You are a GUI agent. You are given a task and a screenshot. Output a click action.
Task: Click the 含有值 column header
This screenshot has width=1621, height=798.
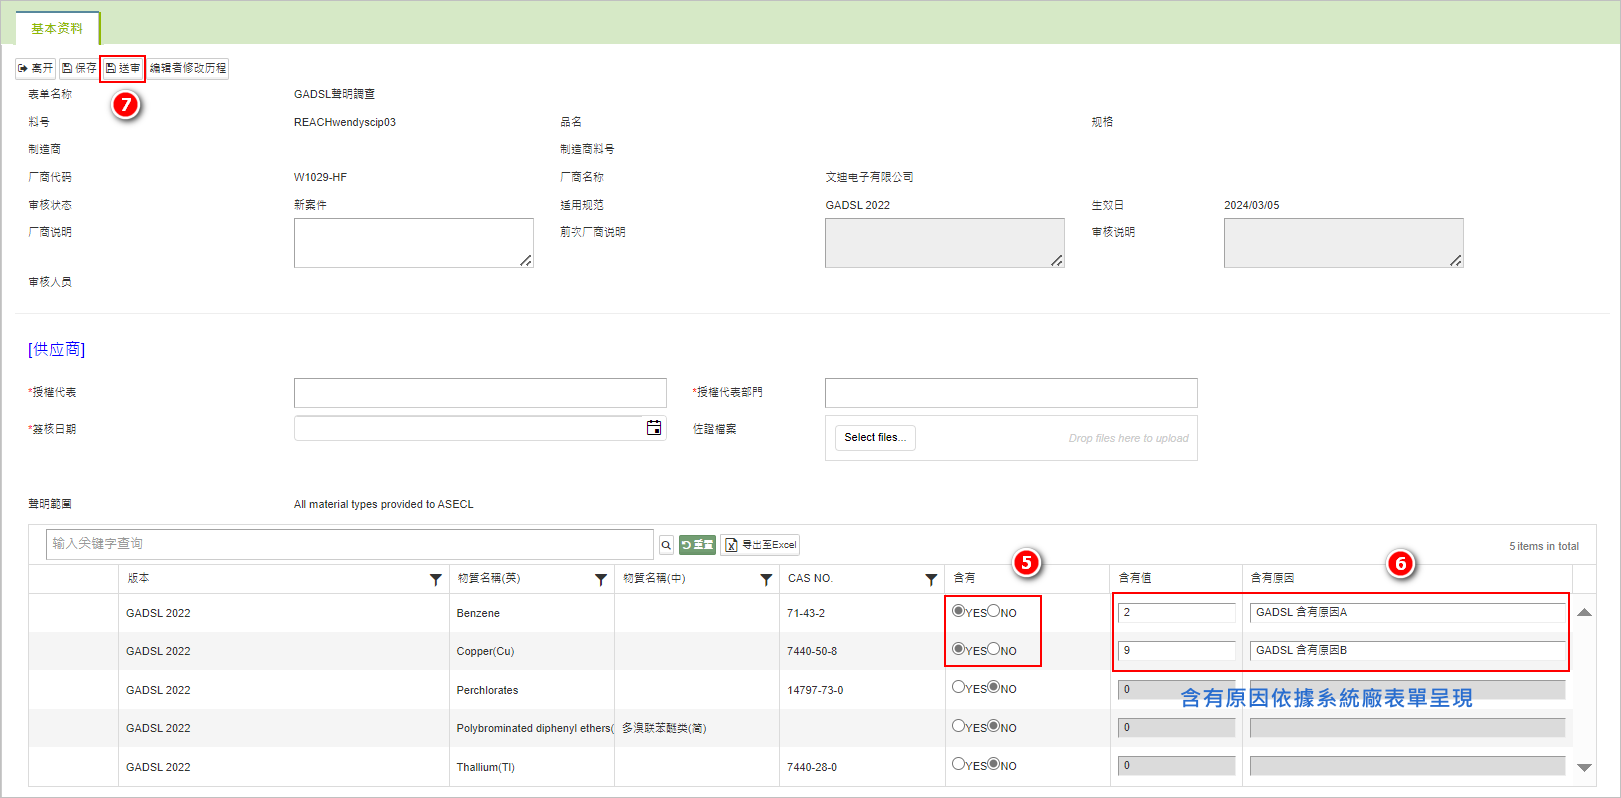pyautogui.click(x=1135, y=578)
